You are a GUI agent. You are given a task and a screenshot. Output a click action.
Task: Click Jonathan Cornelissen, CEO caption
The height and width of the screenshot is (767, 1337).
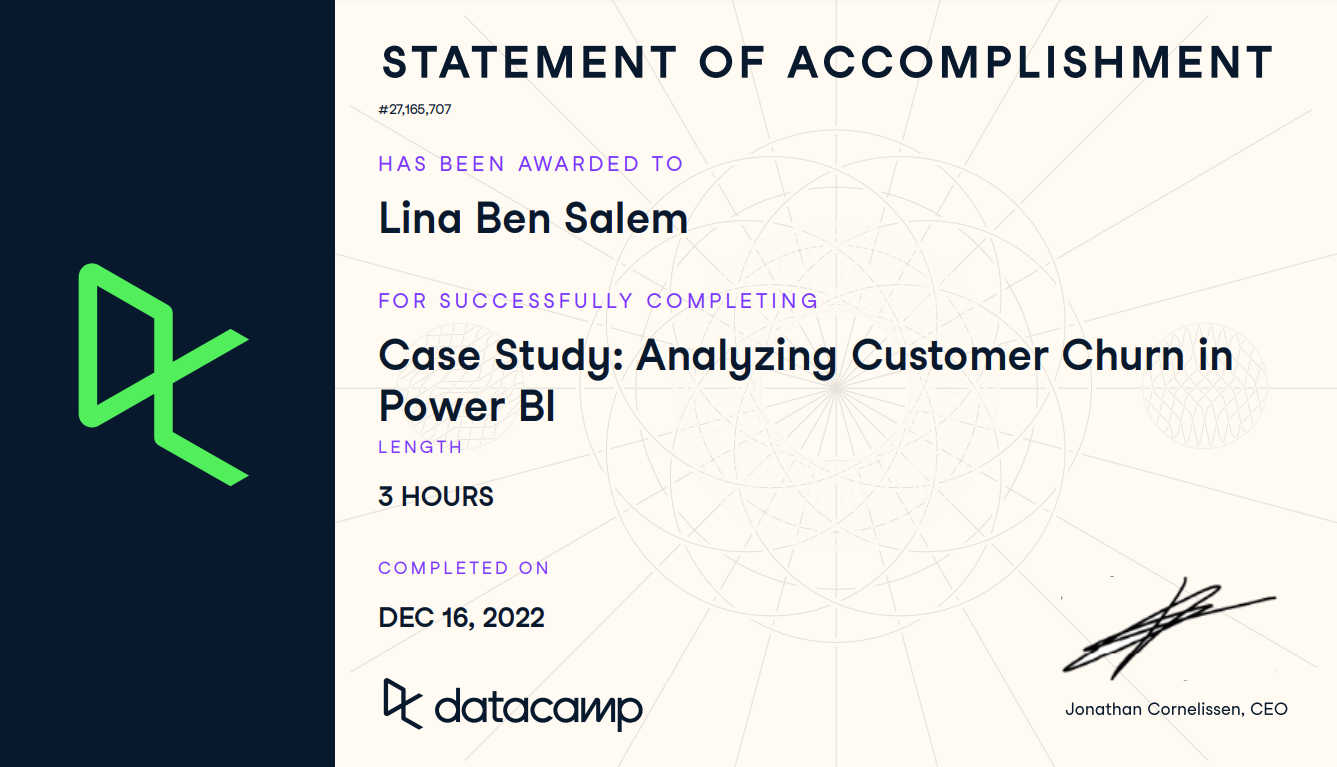[1176, 709]
